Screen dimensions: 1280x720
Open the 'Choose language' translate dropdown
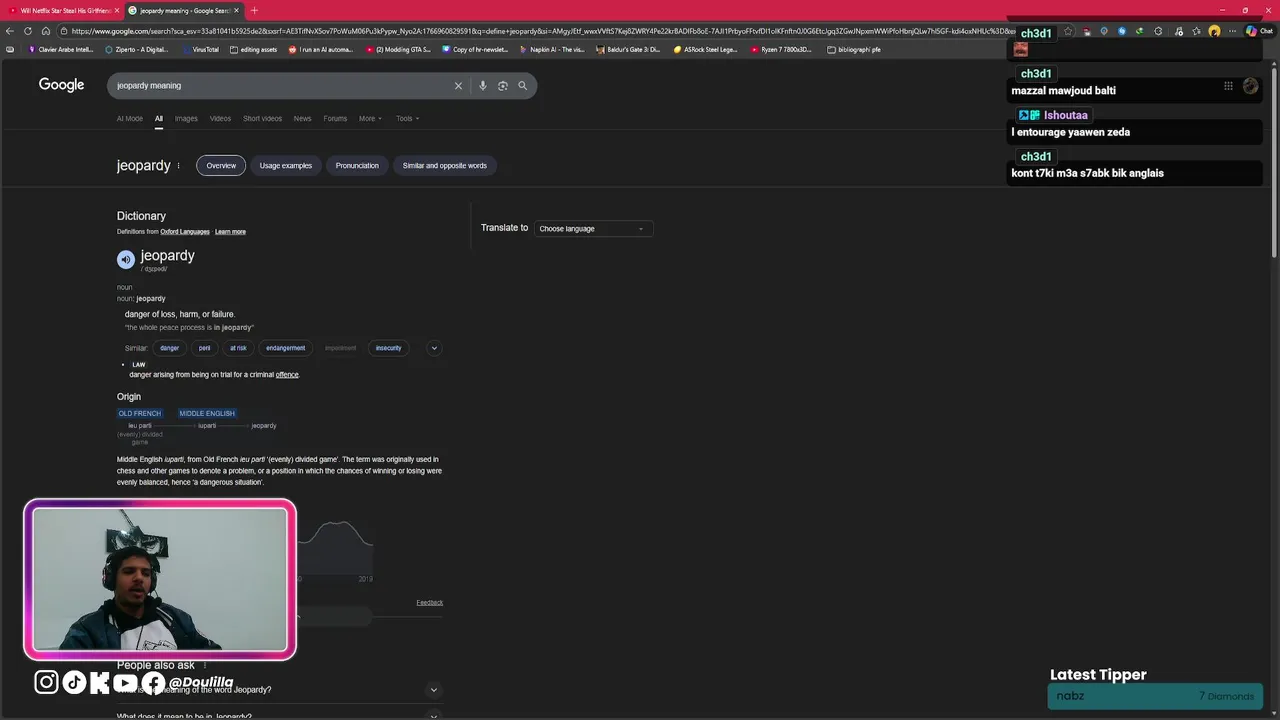593,229
